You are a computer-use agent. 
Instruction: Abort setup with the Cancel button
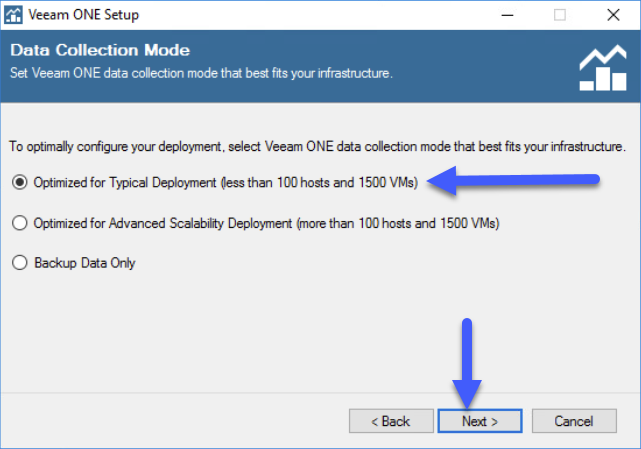pos(574,421)
